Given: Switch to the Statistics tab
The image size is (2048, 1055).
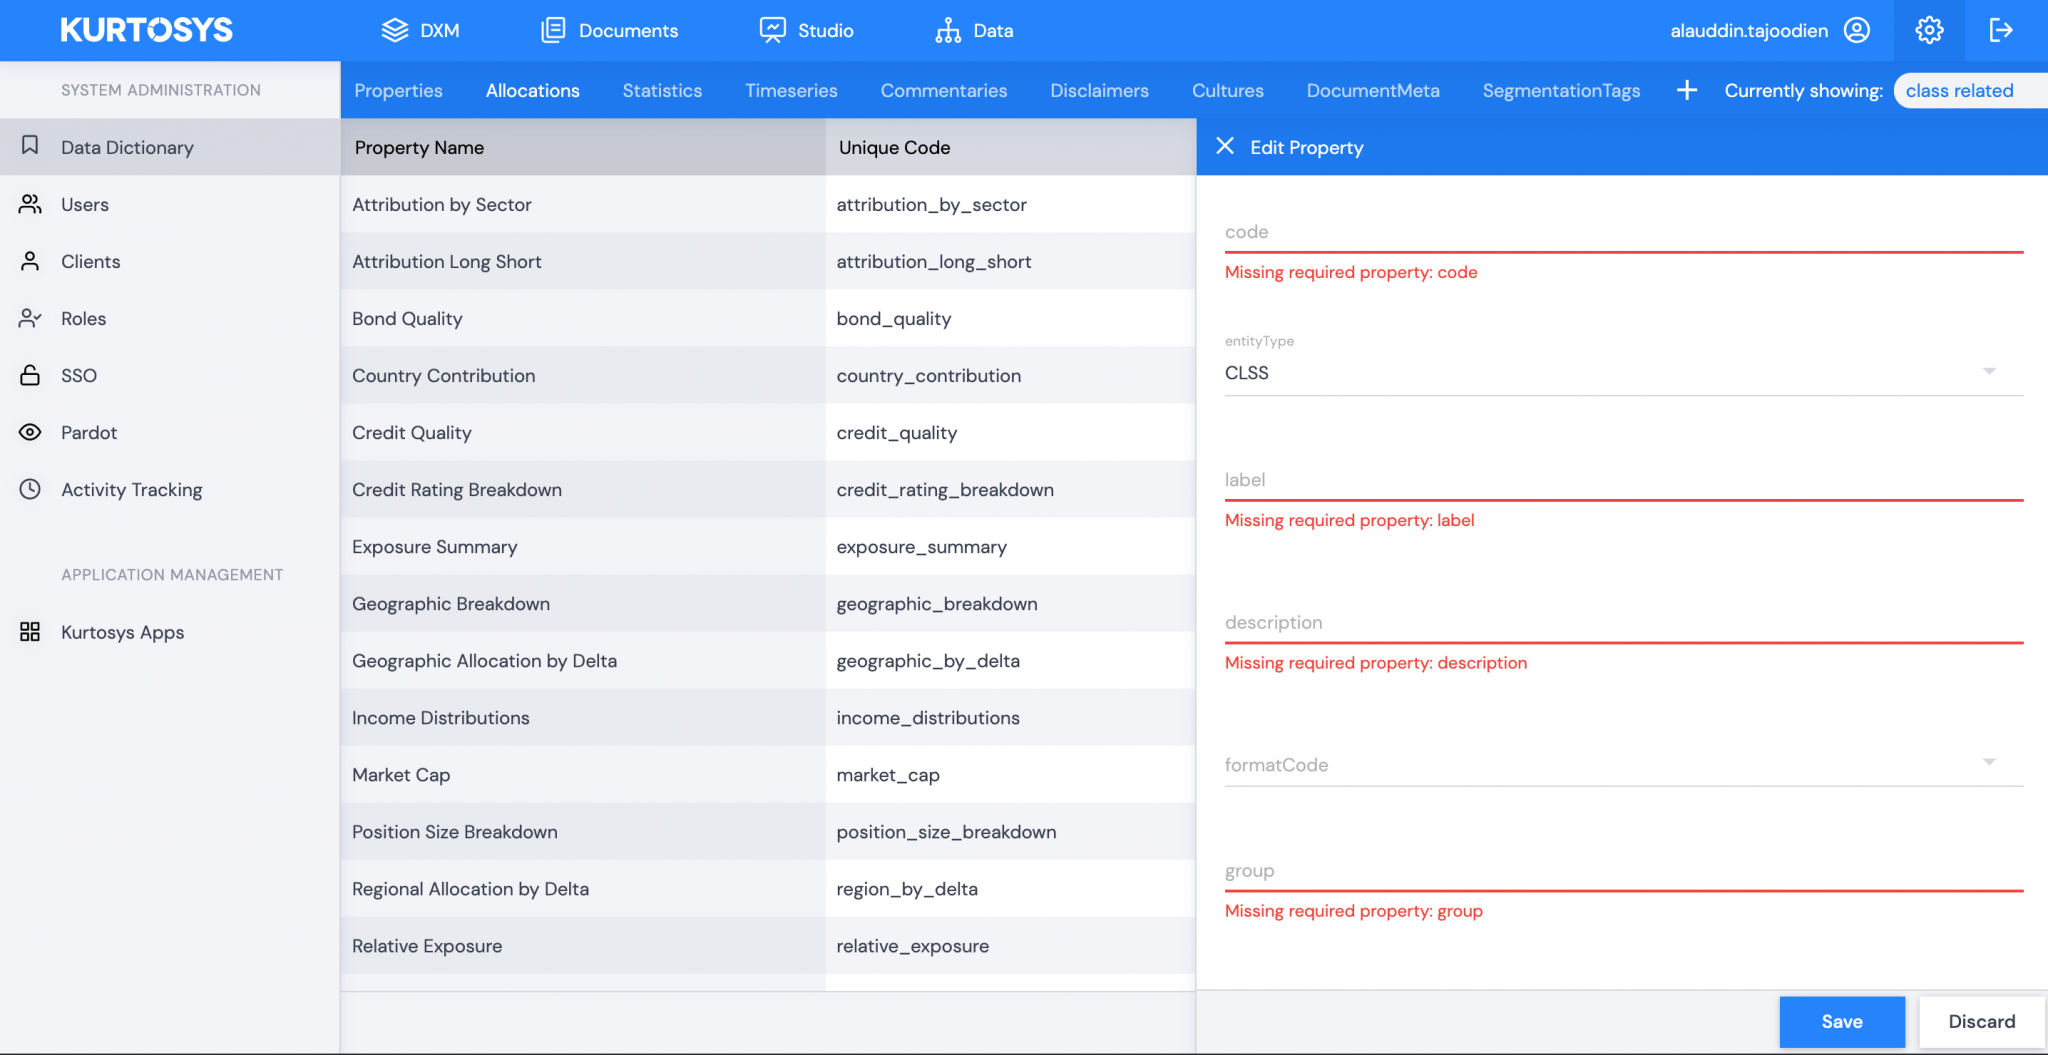Looking at the screenshot, I should (x=662, y=90).
